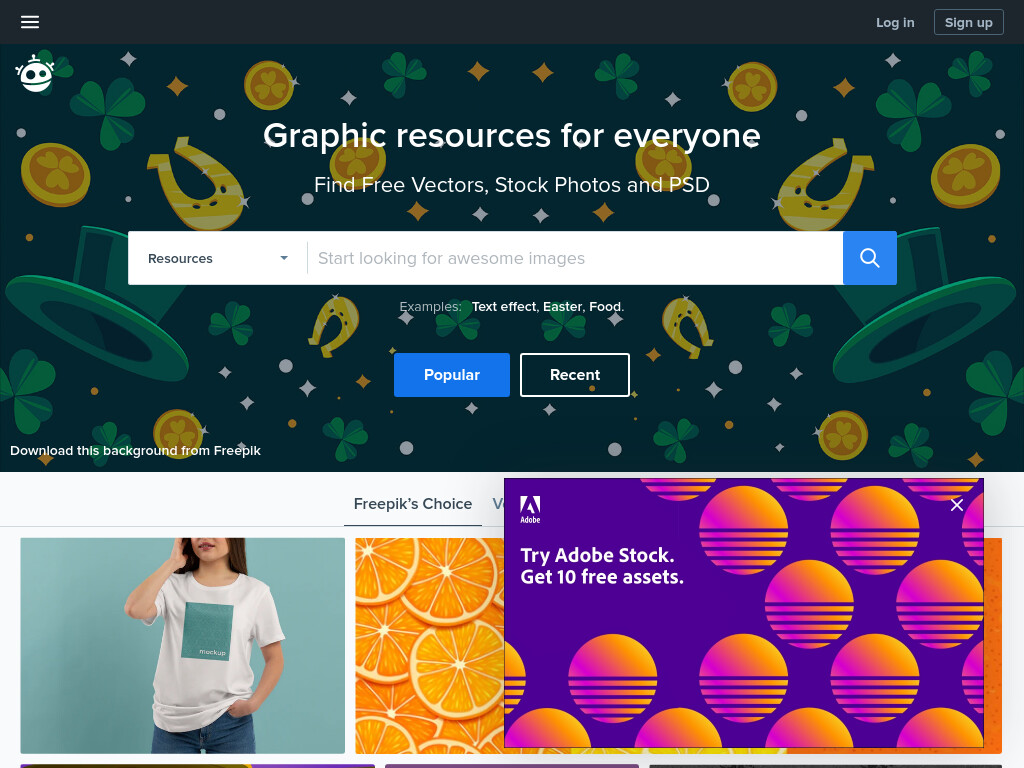Select the Freepik's Choice tab
Image resolution: width=1024 pixels, height=768 pixels.
[413, 504]
